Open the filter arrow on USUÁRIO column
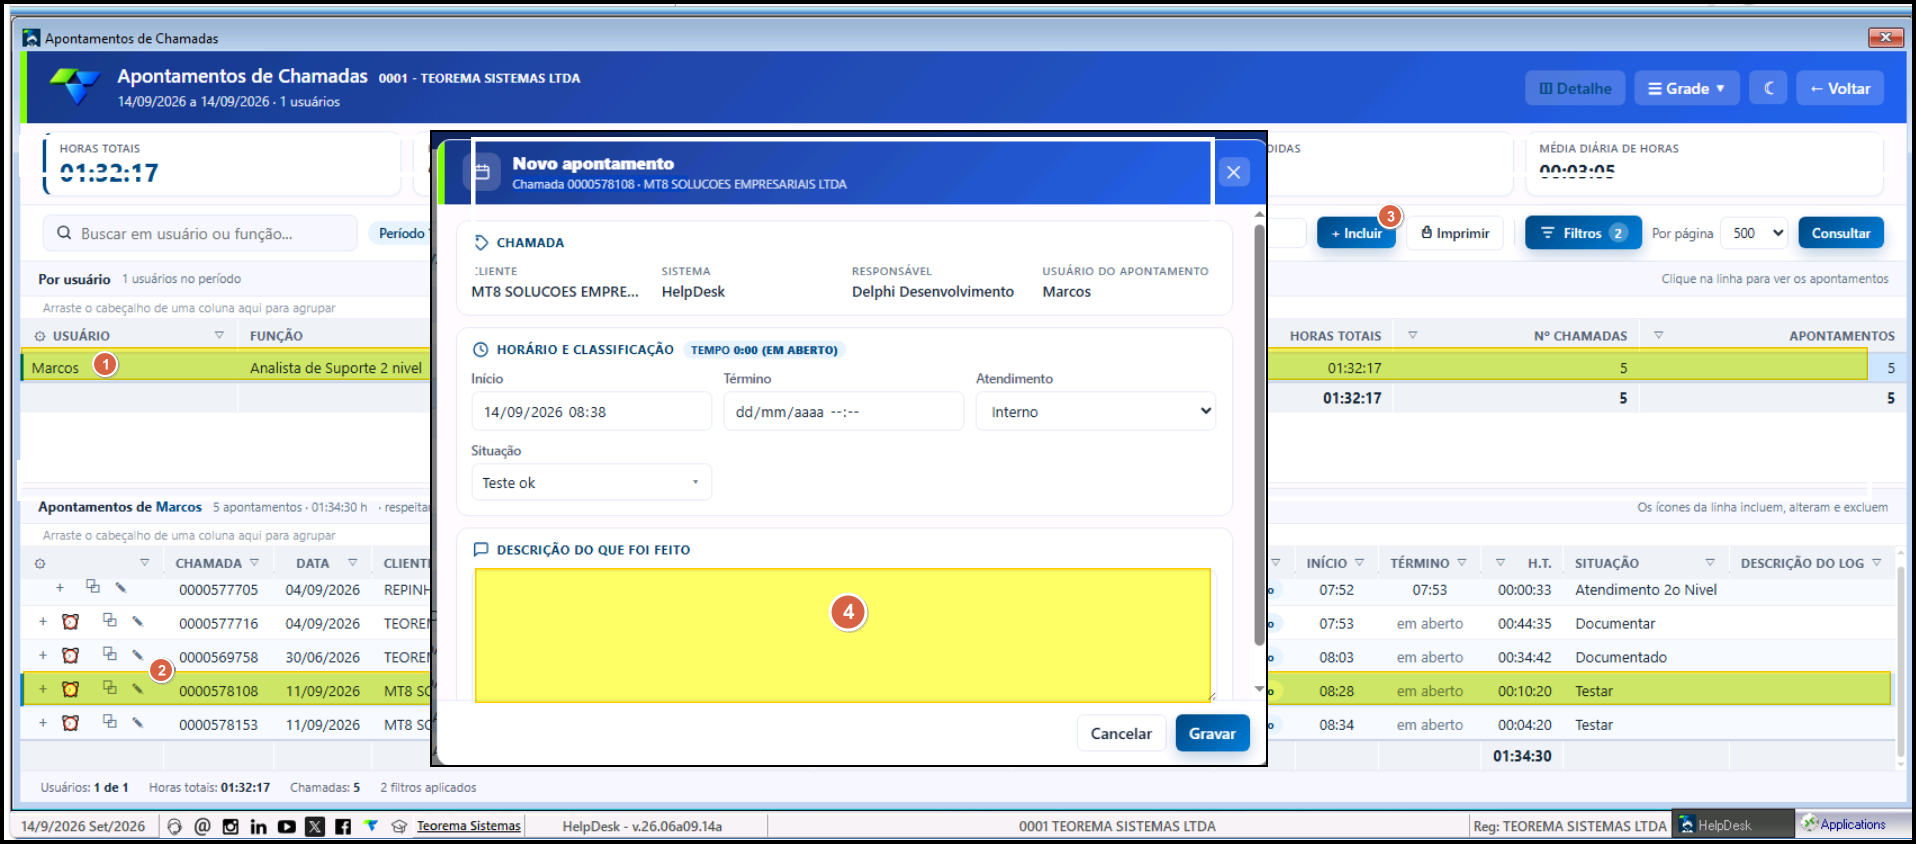Screen dimensions: 1916x844 pos(219,335)
